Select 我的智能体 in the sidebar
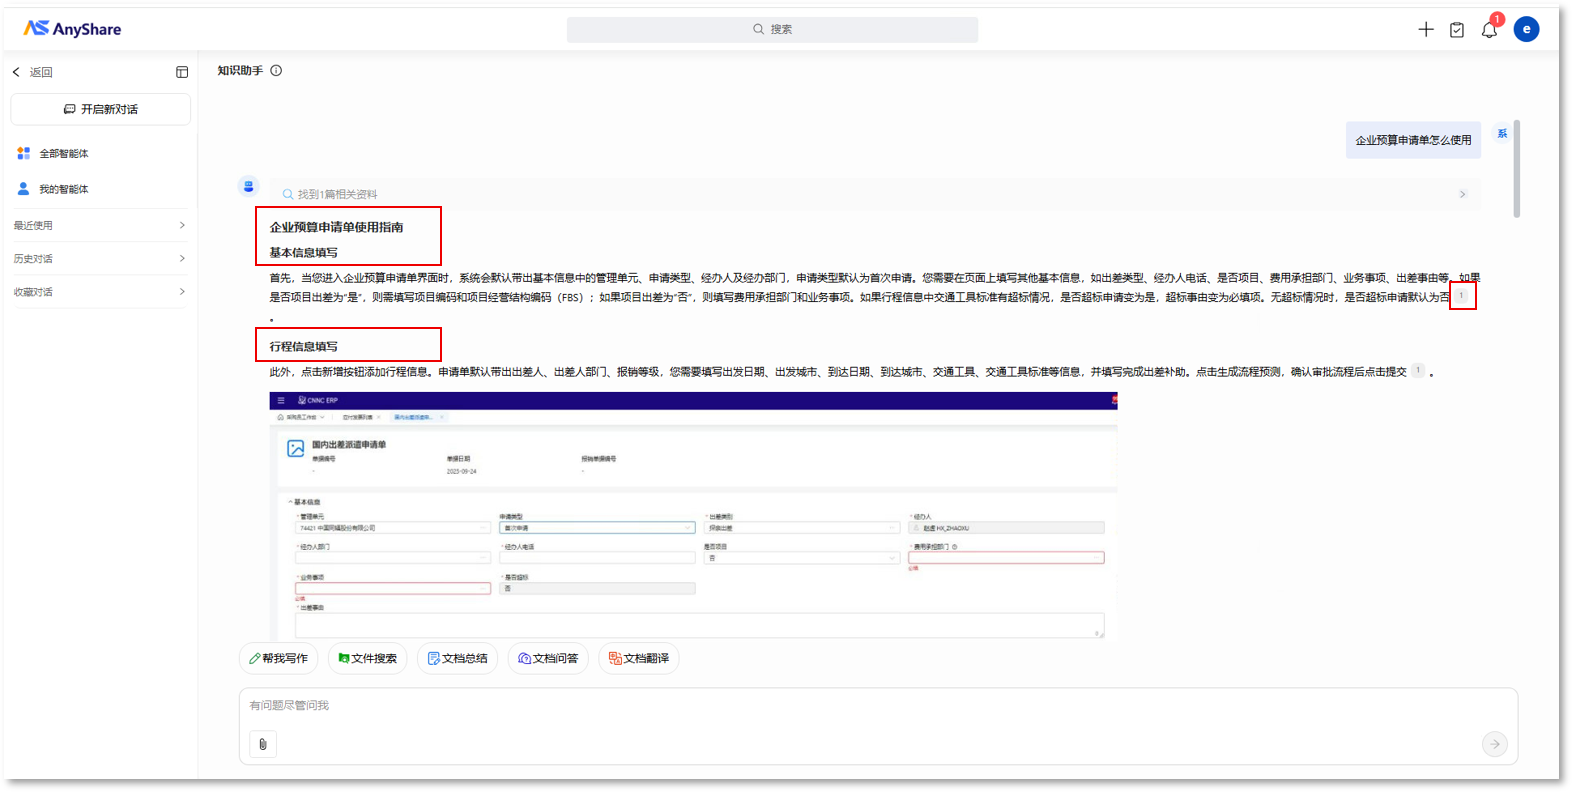This screenshot has height=792, width=1572. pyautogui.click(x=64, y=189)
